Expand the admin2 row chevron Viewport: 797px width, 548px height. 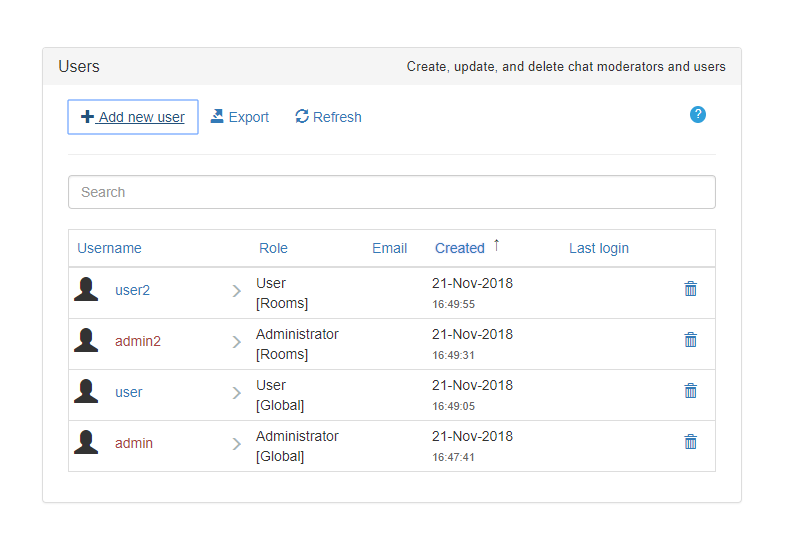[x=237, y=342]
